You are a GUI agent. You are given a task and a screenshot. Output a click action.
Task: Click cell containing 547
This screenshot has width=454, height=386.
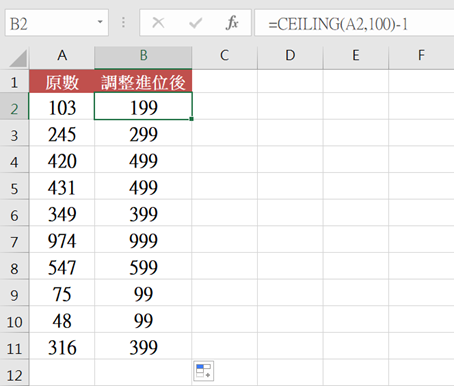(62, 267)
